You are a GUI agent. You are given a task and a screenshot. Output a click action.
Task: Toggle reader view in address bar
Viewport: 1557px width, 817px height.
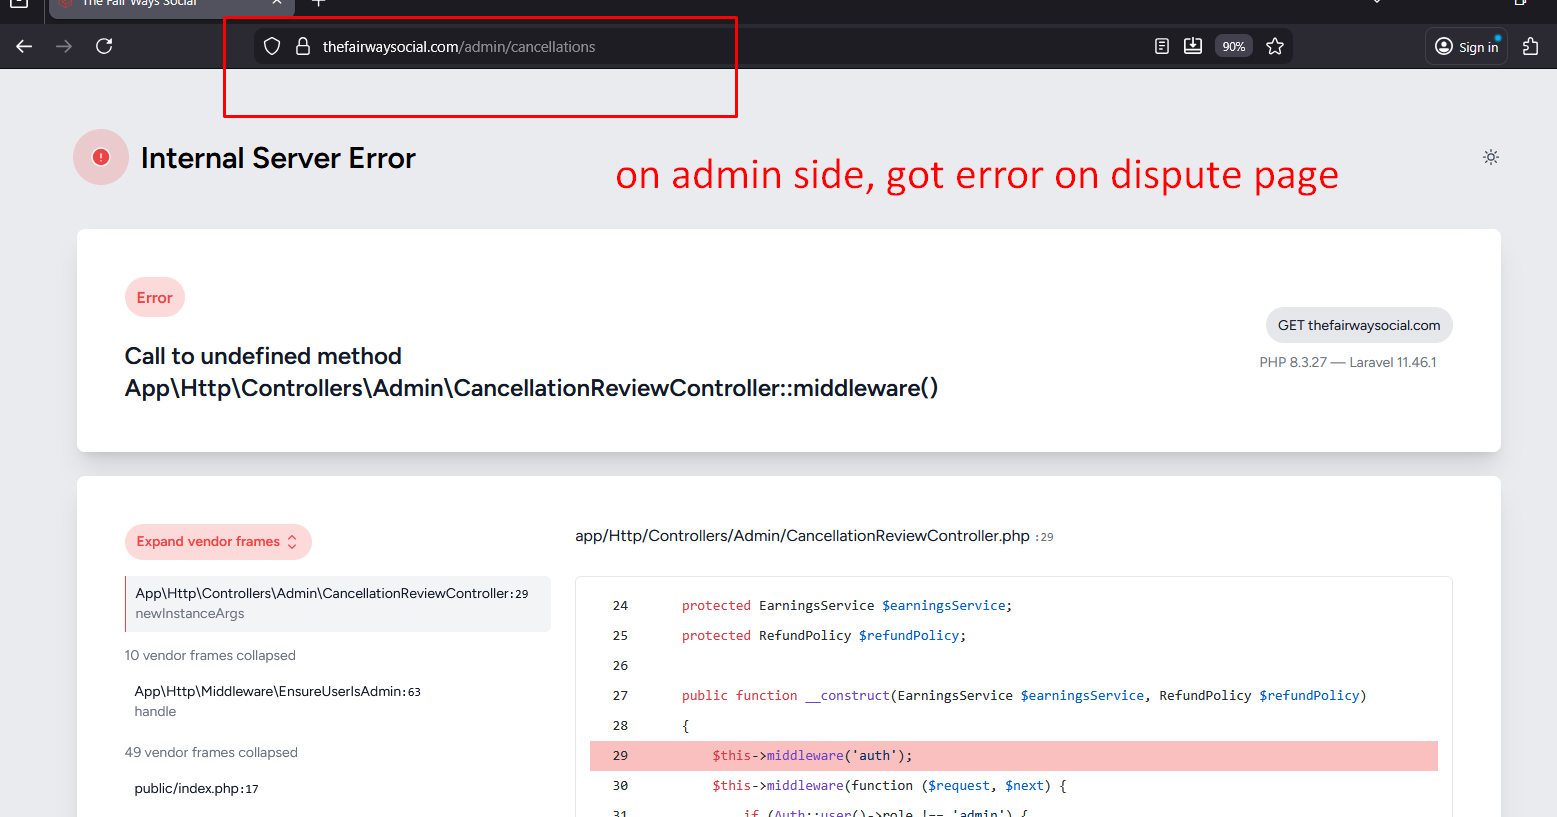pyautogui.click(x=1161, y=47)
